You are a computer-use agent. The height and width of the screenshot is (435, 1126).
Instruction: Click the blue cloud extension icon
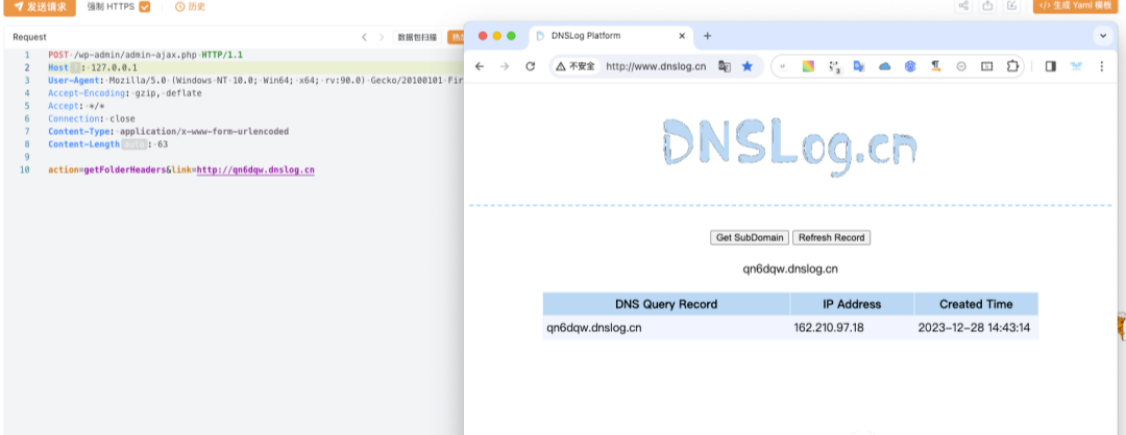point(885,66)
